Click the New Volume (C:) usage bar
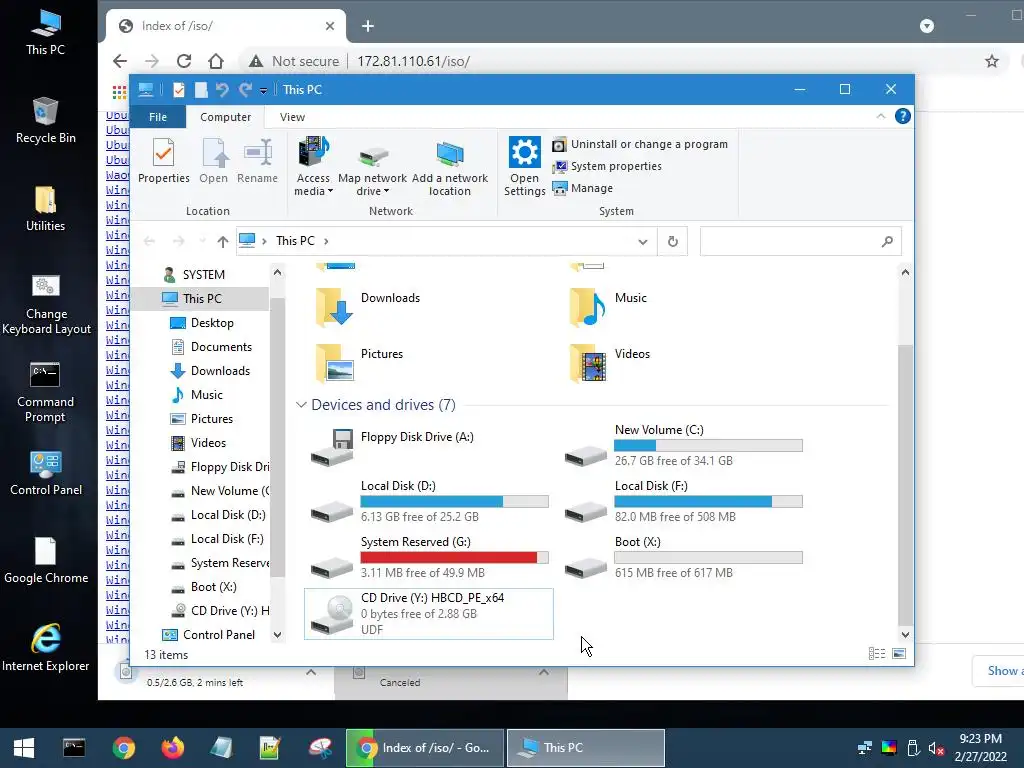The width and height of the screenshot is (1024, 768). click(708, 445)
